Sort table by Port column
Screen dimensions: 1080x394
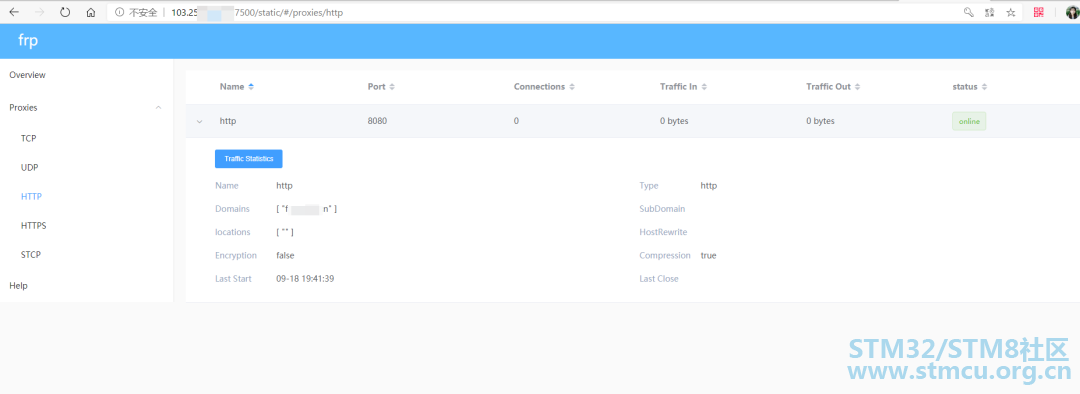click(392, 87)
